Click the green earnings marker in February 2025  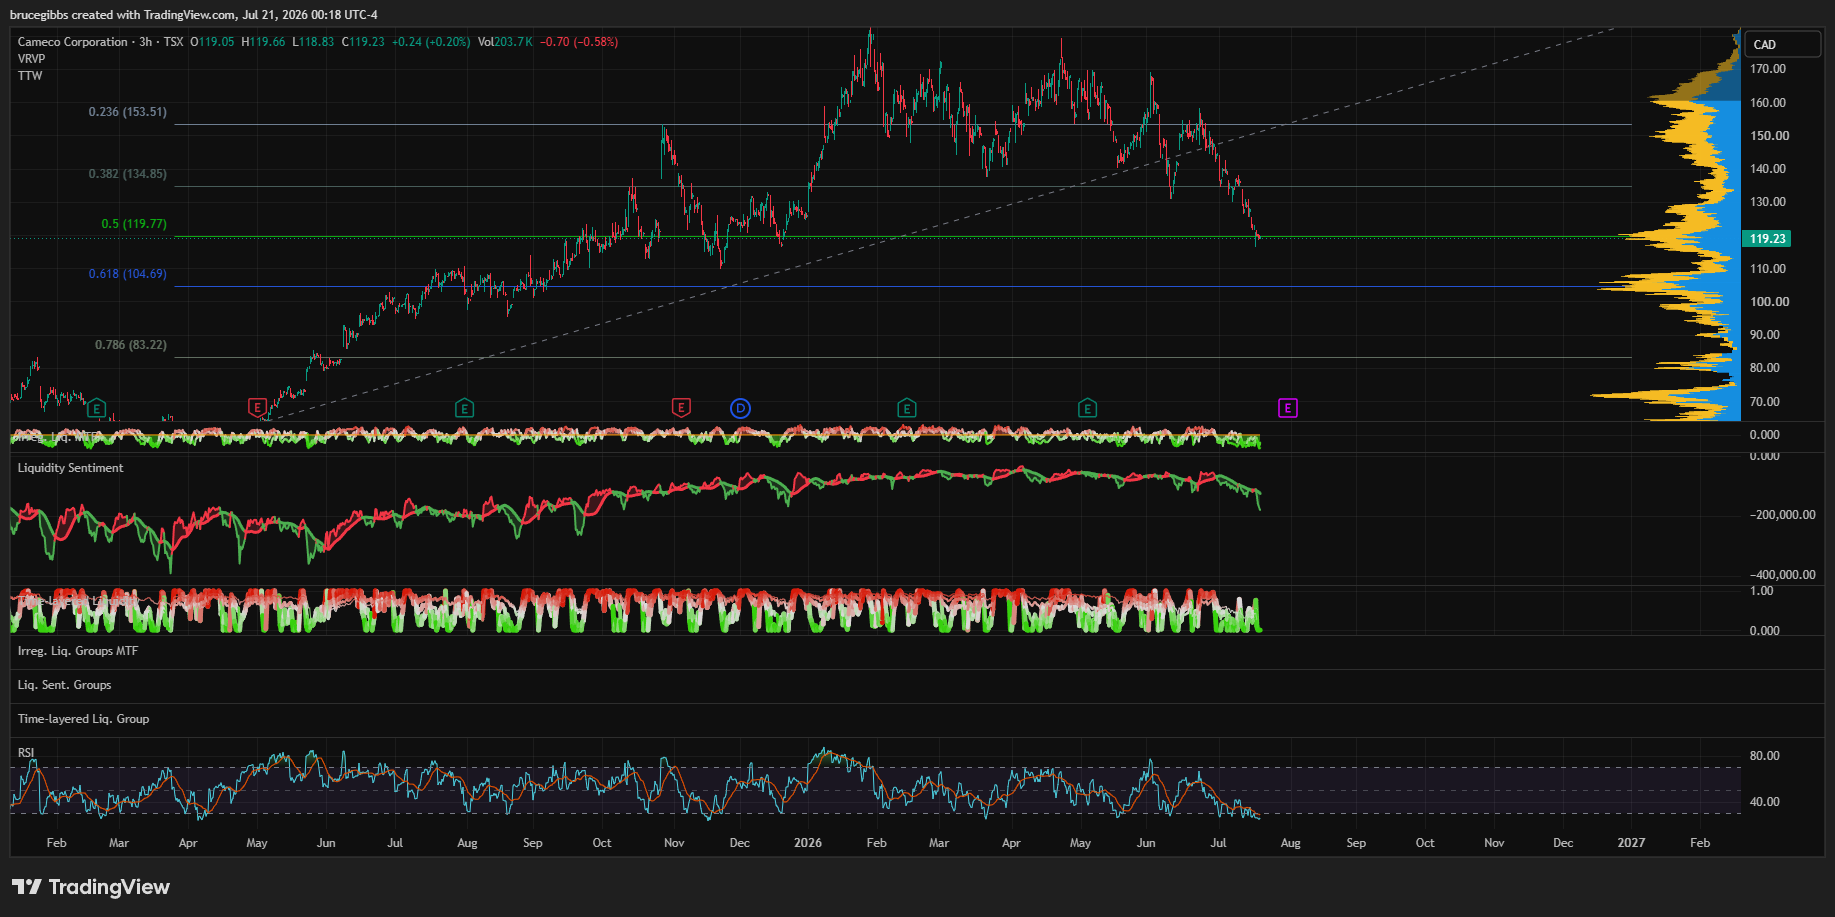coord(96,408)
